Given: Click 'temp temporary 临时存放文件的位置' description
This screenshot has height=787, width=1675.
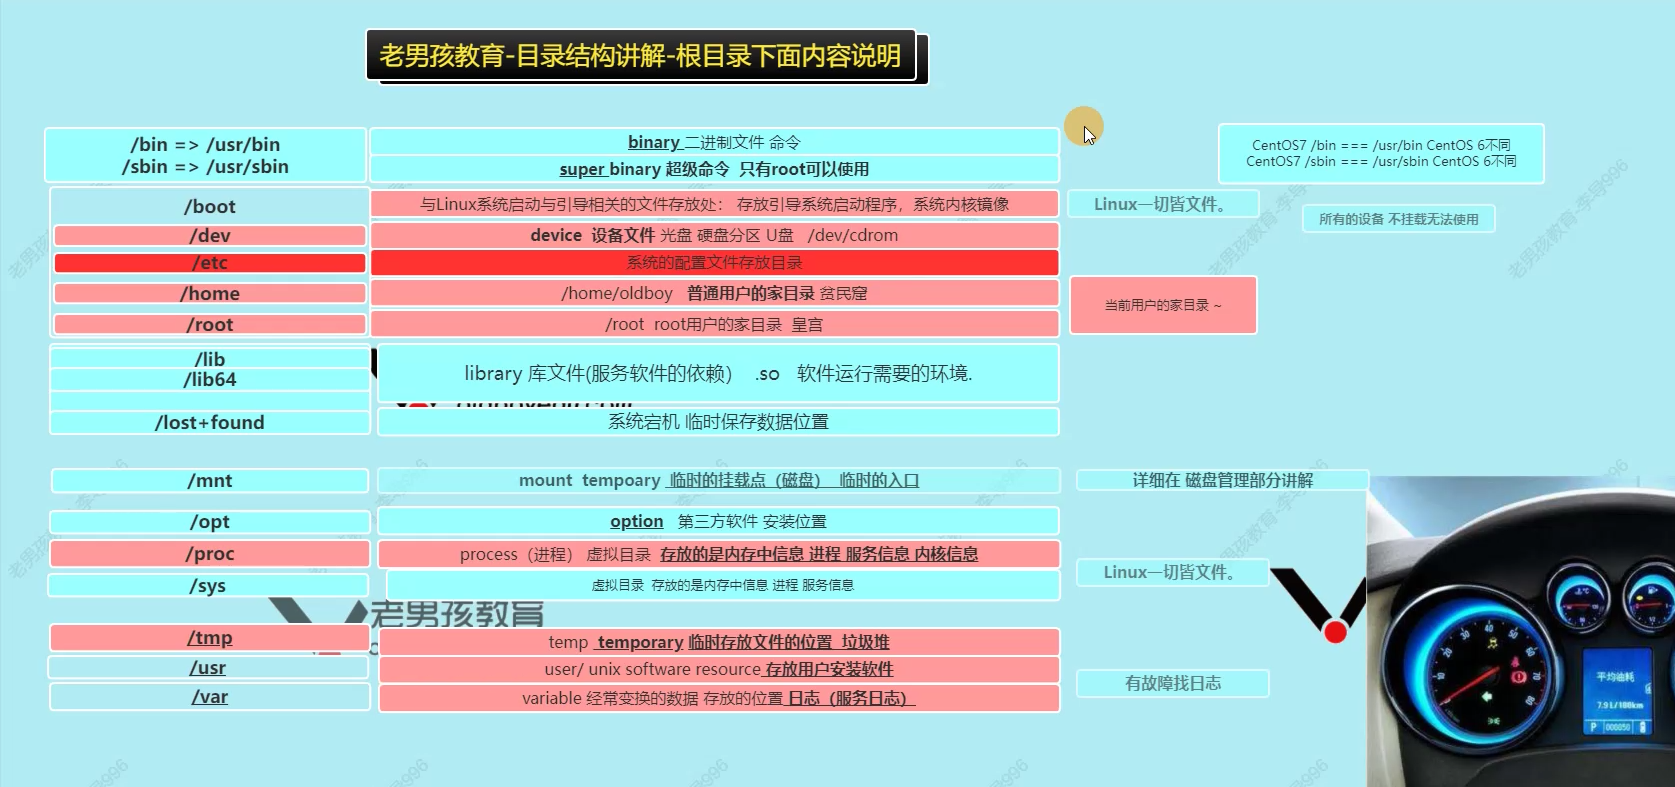Looking at the screenshot, I should click(719, 642).
